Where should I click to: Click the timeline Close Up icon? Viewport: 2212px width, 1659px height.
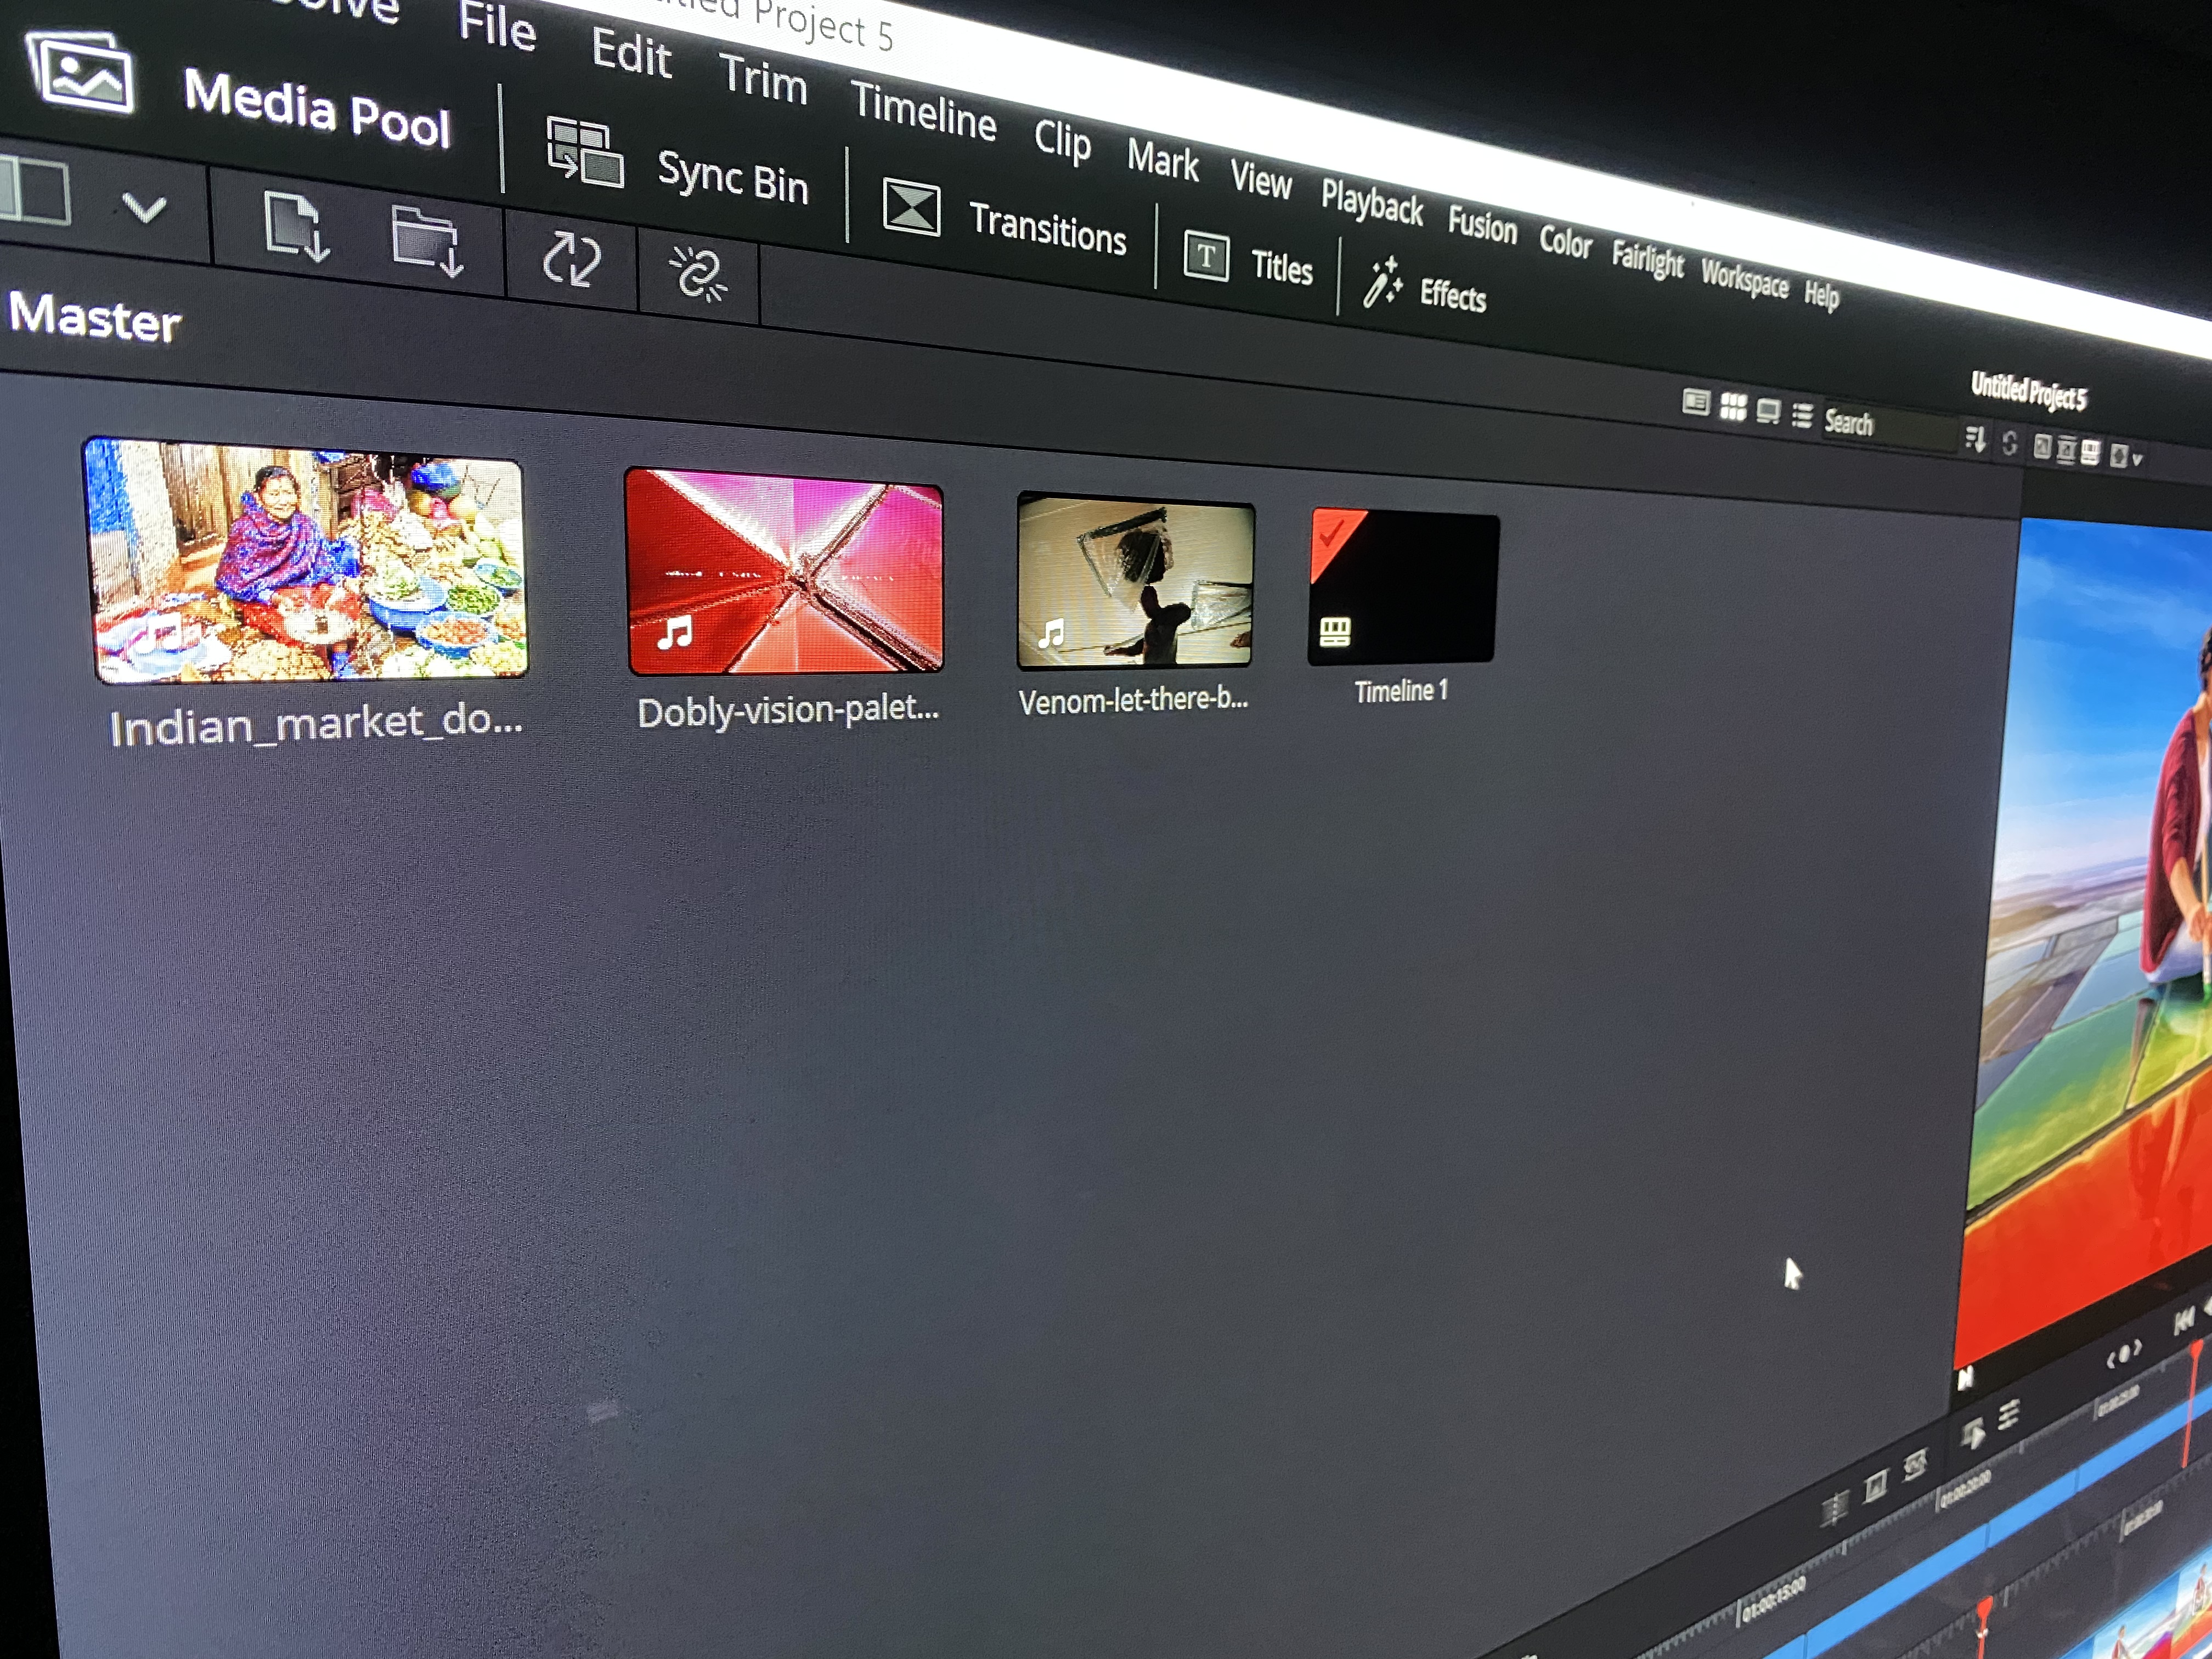[1876, 1485]
